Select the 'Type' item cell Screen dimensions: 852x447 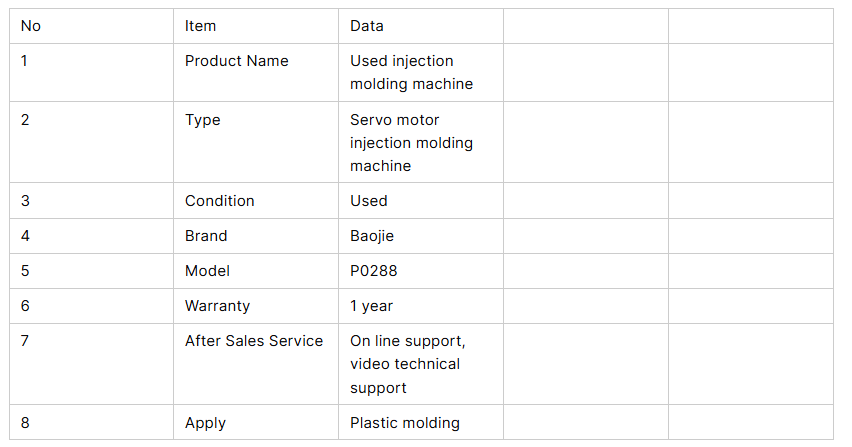[x=203, y=120]
